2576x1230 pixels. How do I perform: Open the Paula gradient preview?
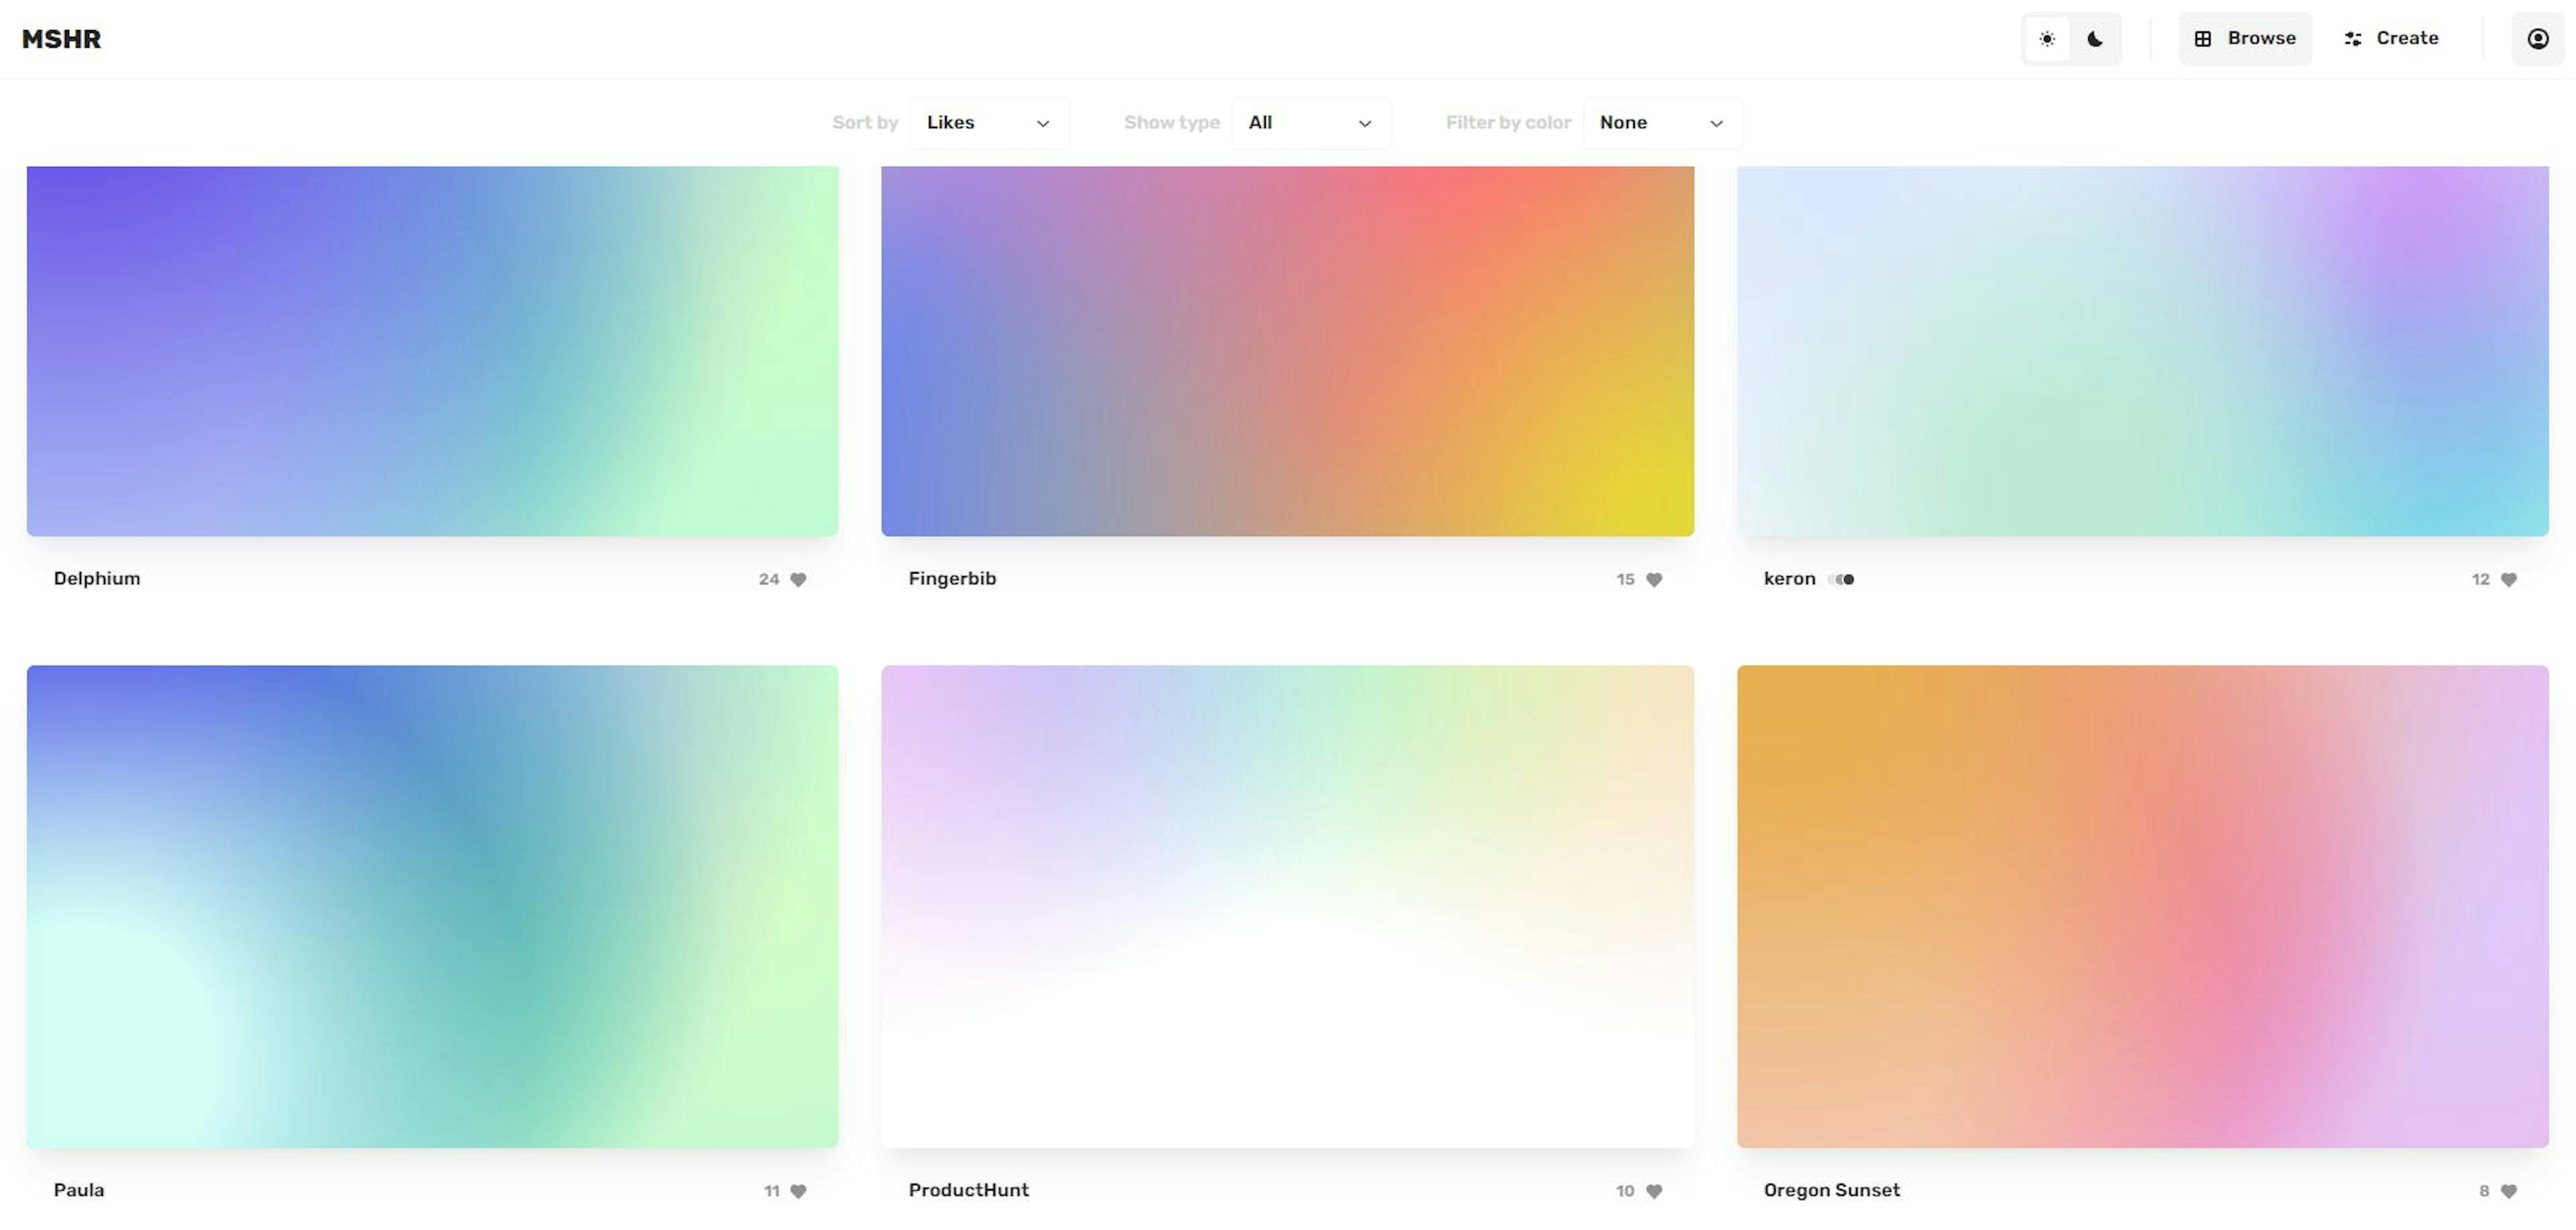[x=432, y=906]
